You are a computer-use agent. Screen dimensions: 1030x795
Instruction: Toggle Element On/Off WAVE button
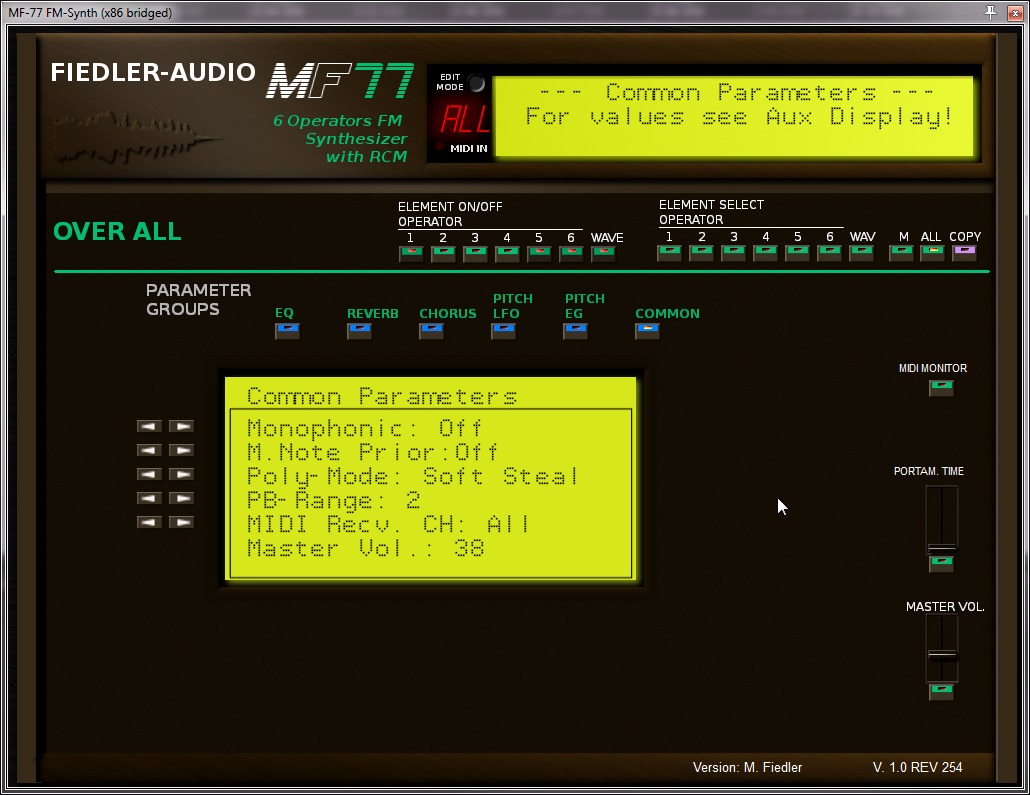tap(603, 254)
